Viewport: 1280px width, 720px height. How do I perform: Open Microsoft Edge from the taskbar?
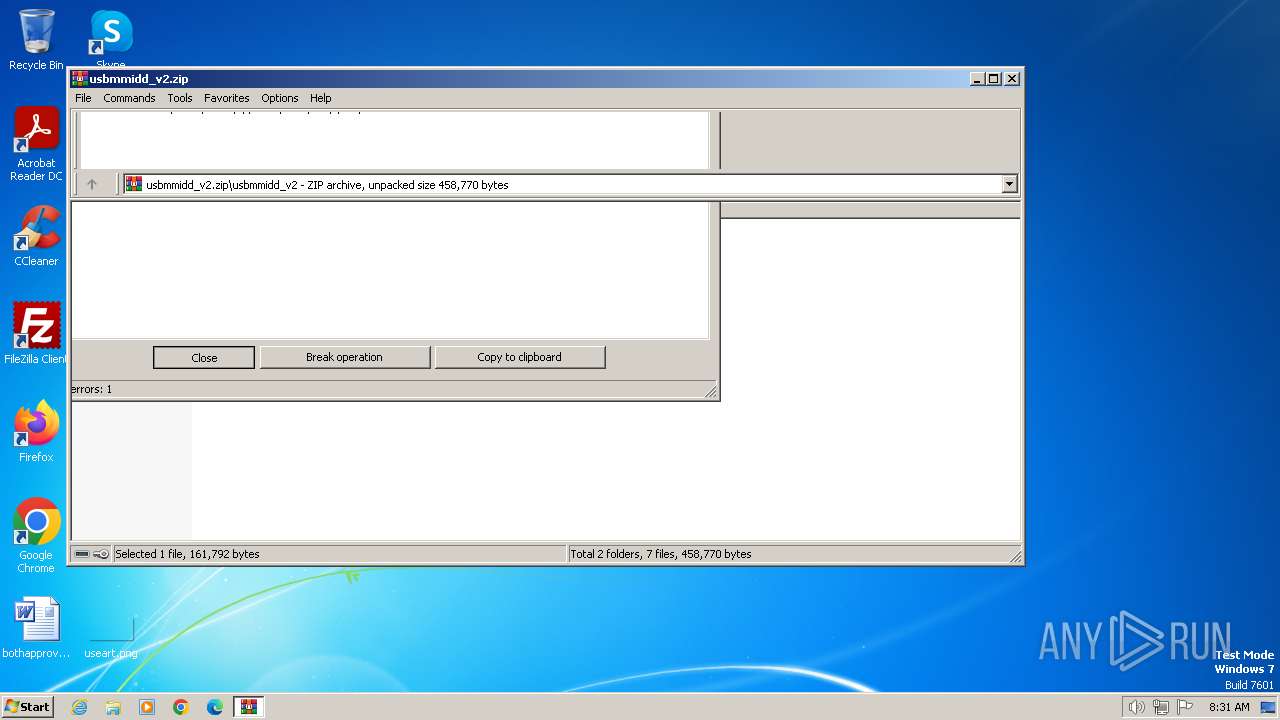215,707
